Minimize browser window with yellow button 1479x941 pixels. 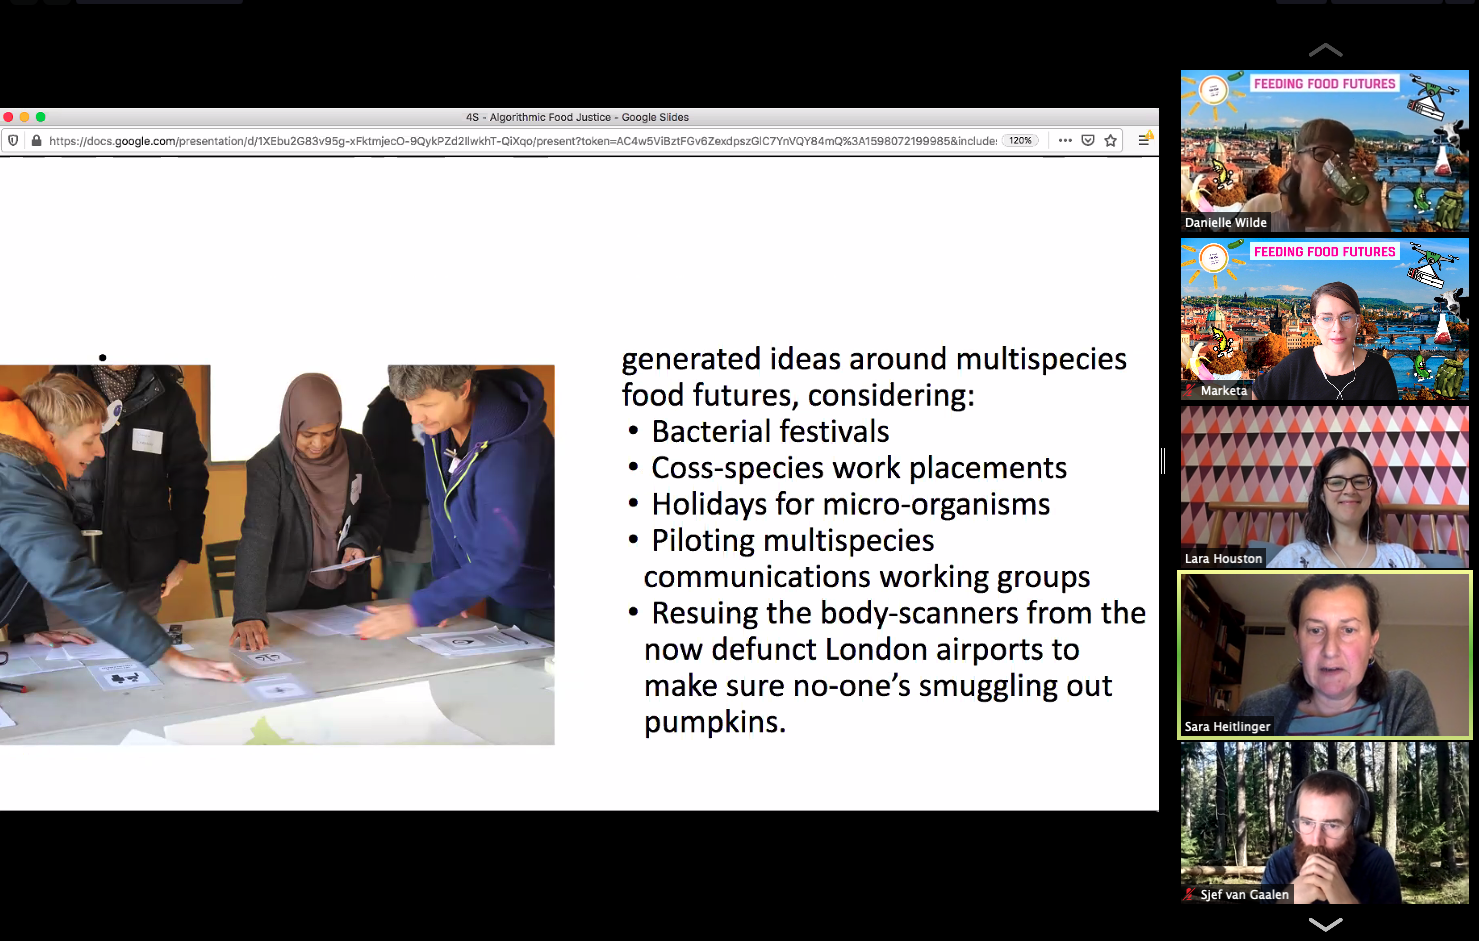pyautogui.click(x=24, y=117)
